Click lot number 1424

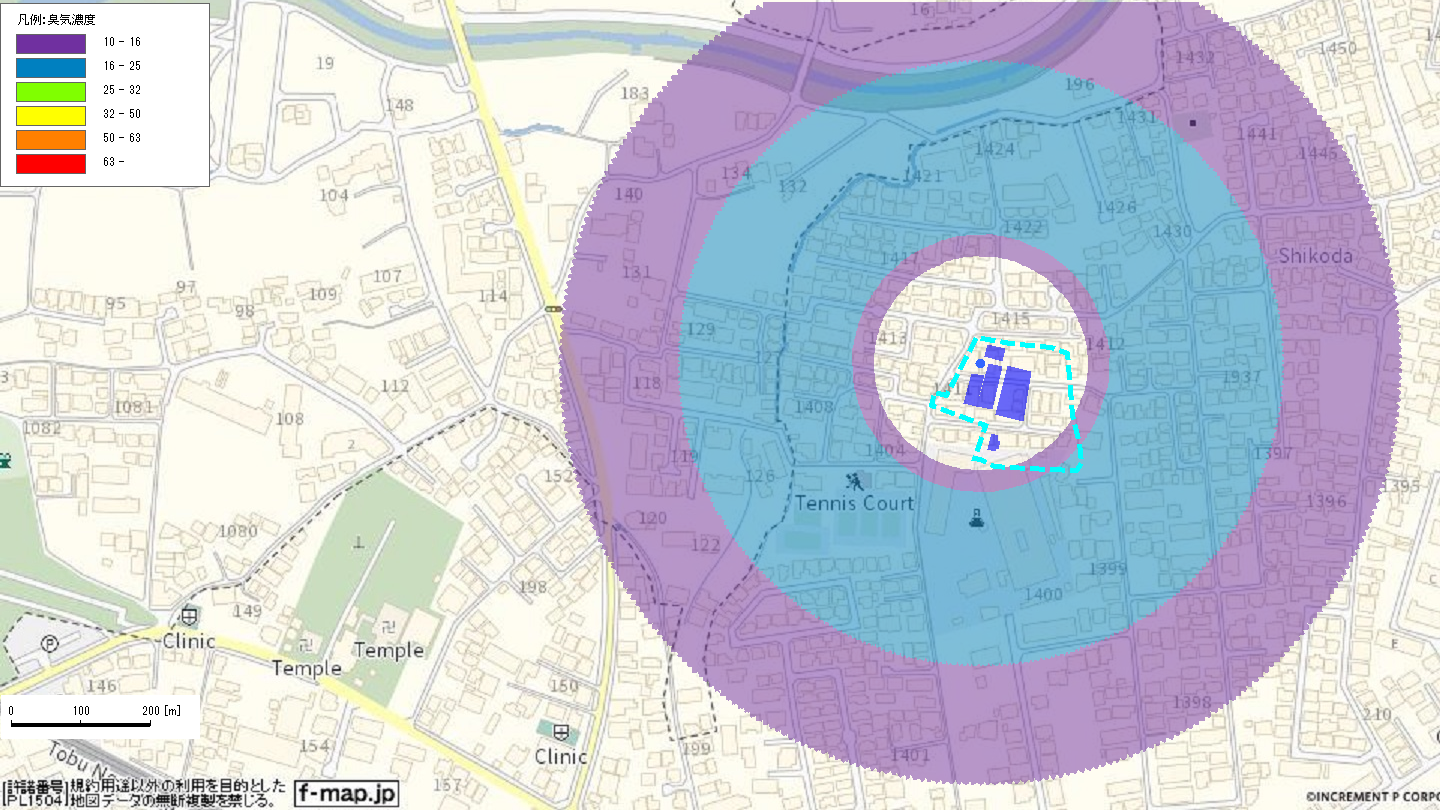[994, 150]
